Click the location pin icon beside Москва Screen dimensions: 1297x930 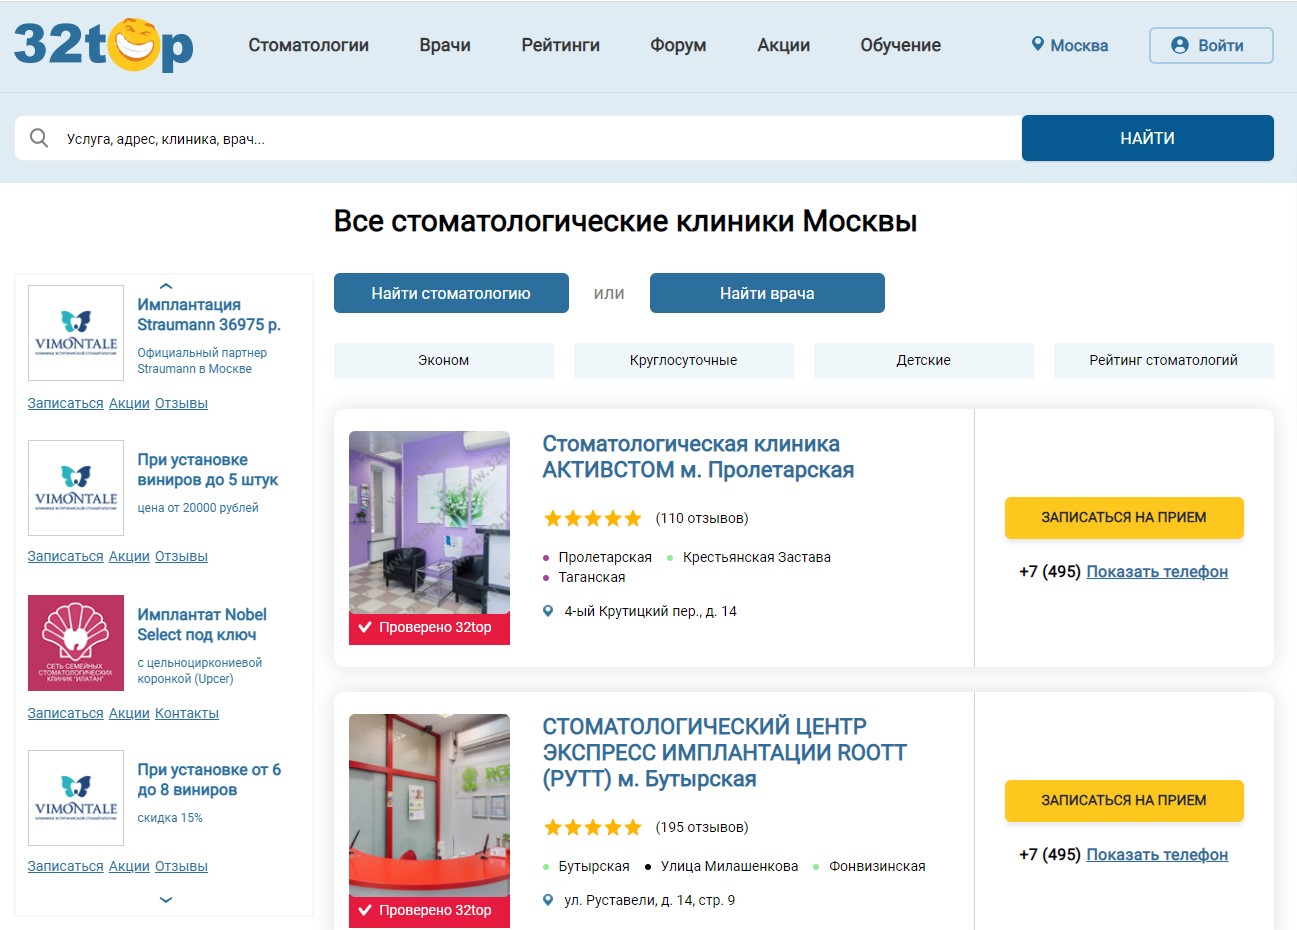tap(1037, 44)
